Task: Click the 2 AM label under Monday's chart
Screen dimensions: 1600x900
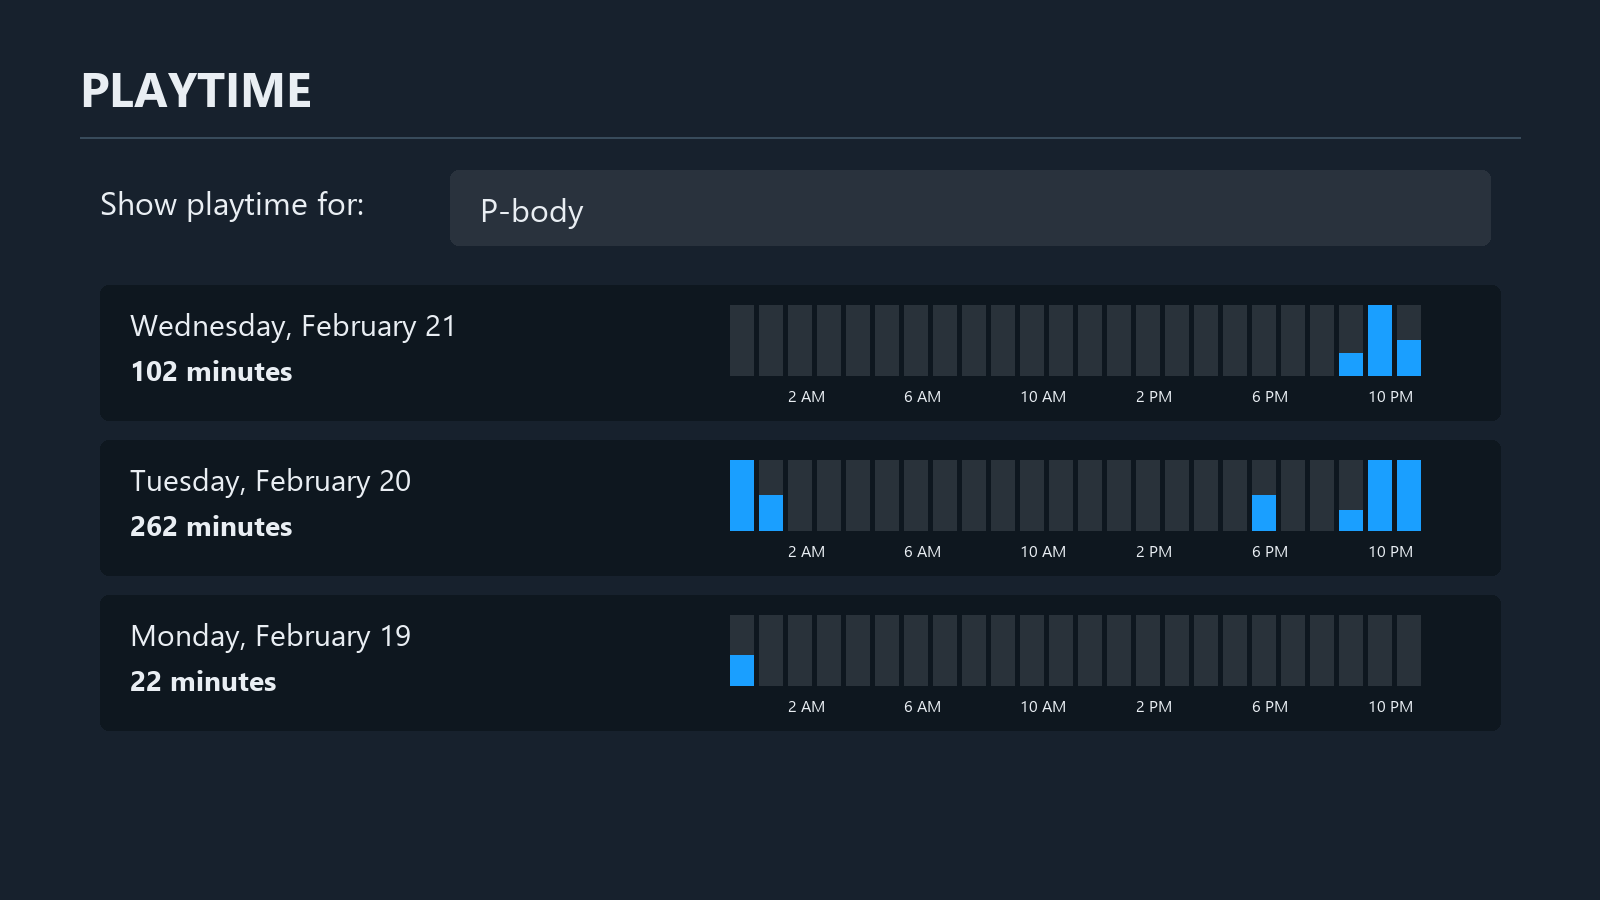Action: tap(806, 707)
